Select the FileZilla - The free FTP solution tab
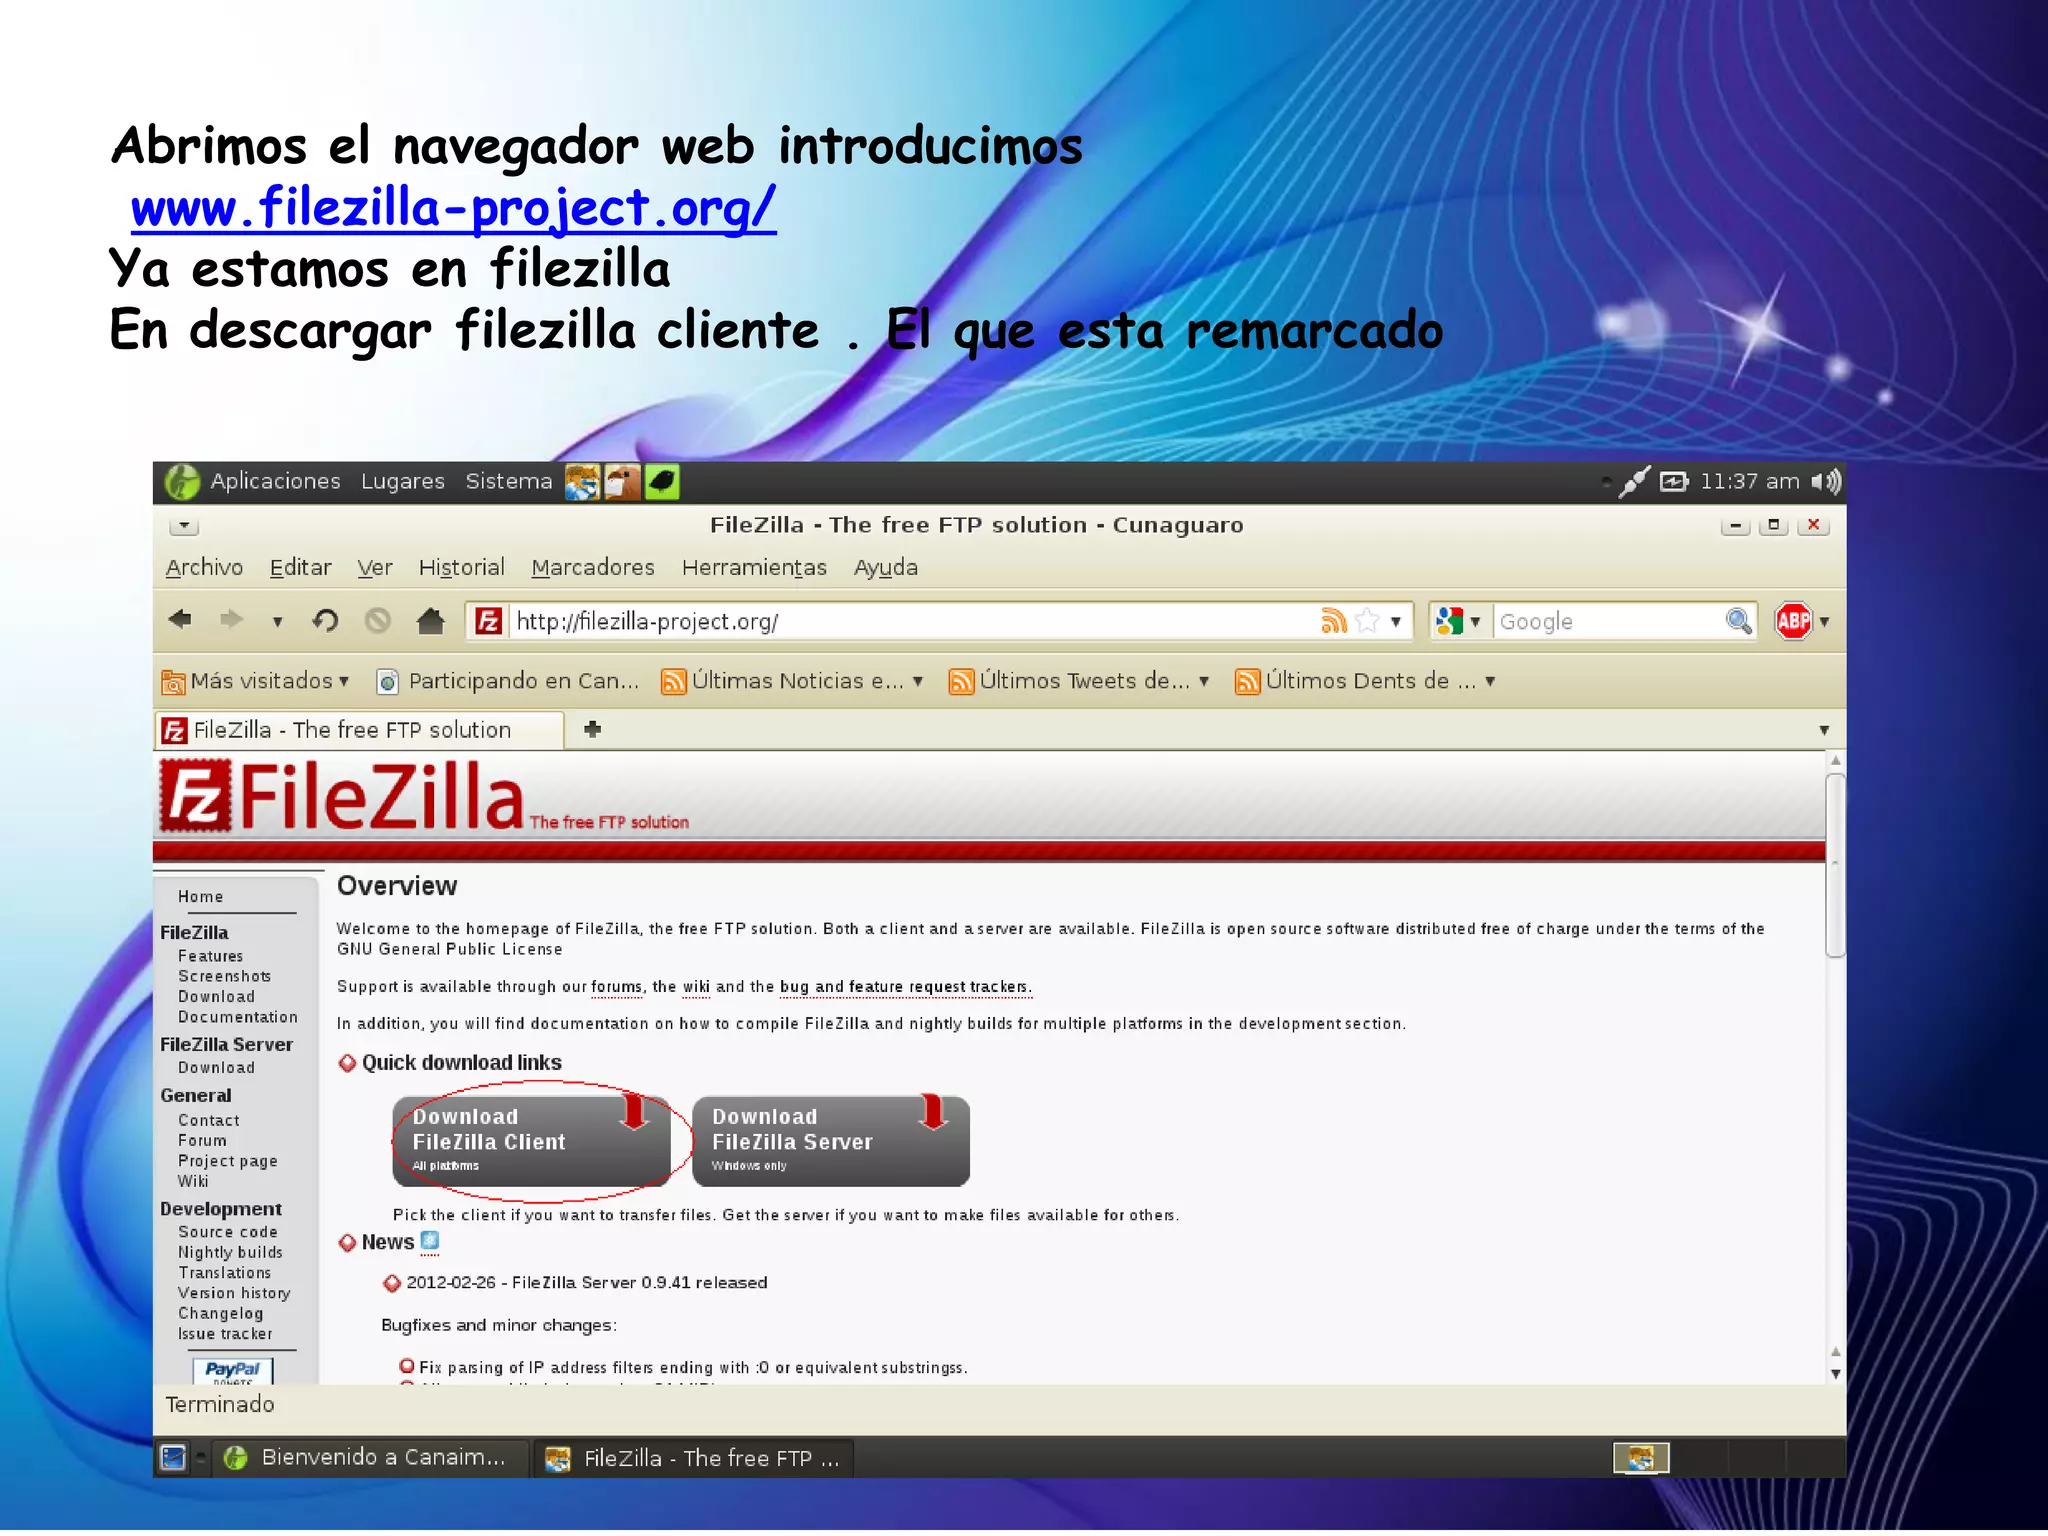The height and width of the screenshot is (1536, 2048). [x=358, y=730]
